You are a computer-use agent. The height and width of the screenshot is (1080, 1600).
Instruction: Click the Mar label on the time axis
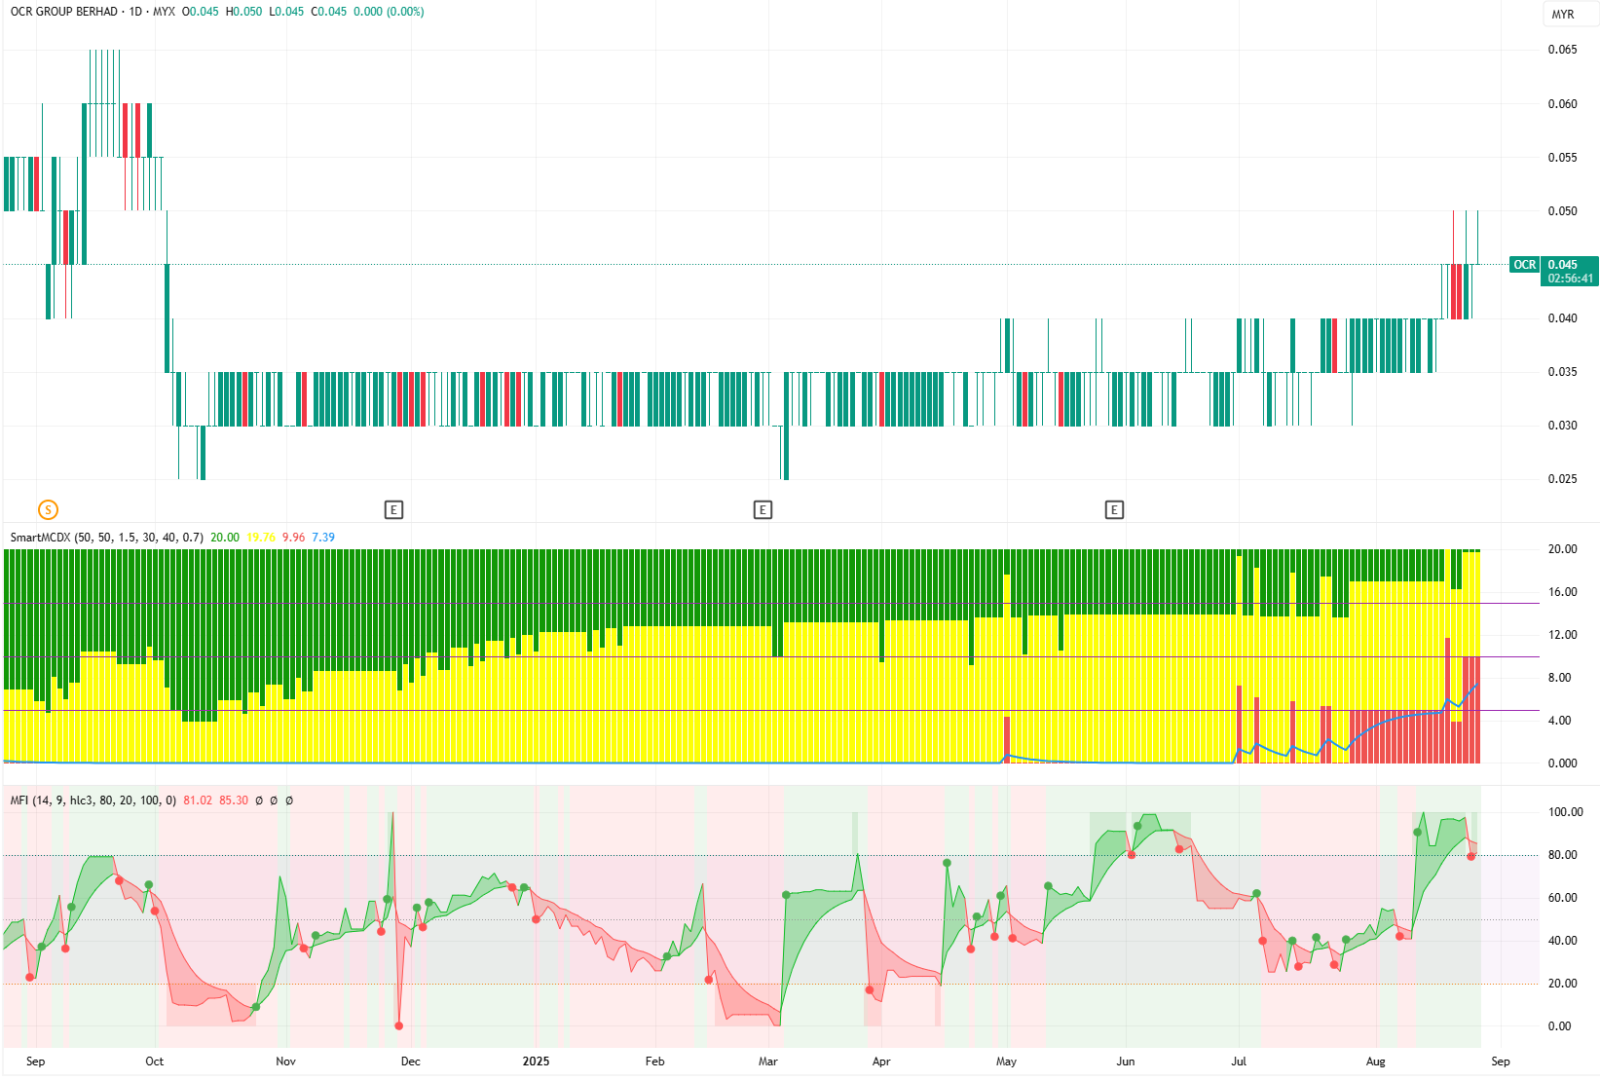click(768, 1062)
